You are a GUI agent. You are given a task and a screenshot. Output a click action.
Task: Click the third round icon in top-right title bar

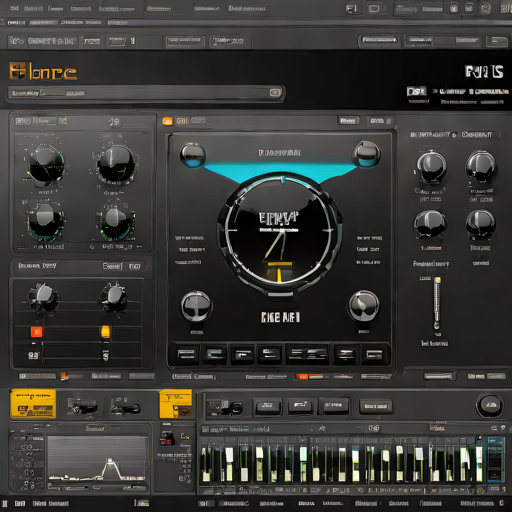click(x=486, y=8)
